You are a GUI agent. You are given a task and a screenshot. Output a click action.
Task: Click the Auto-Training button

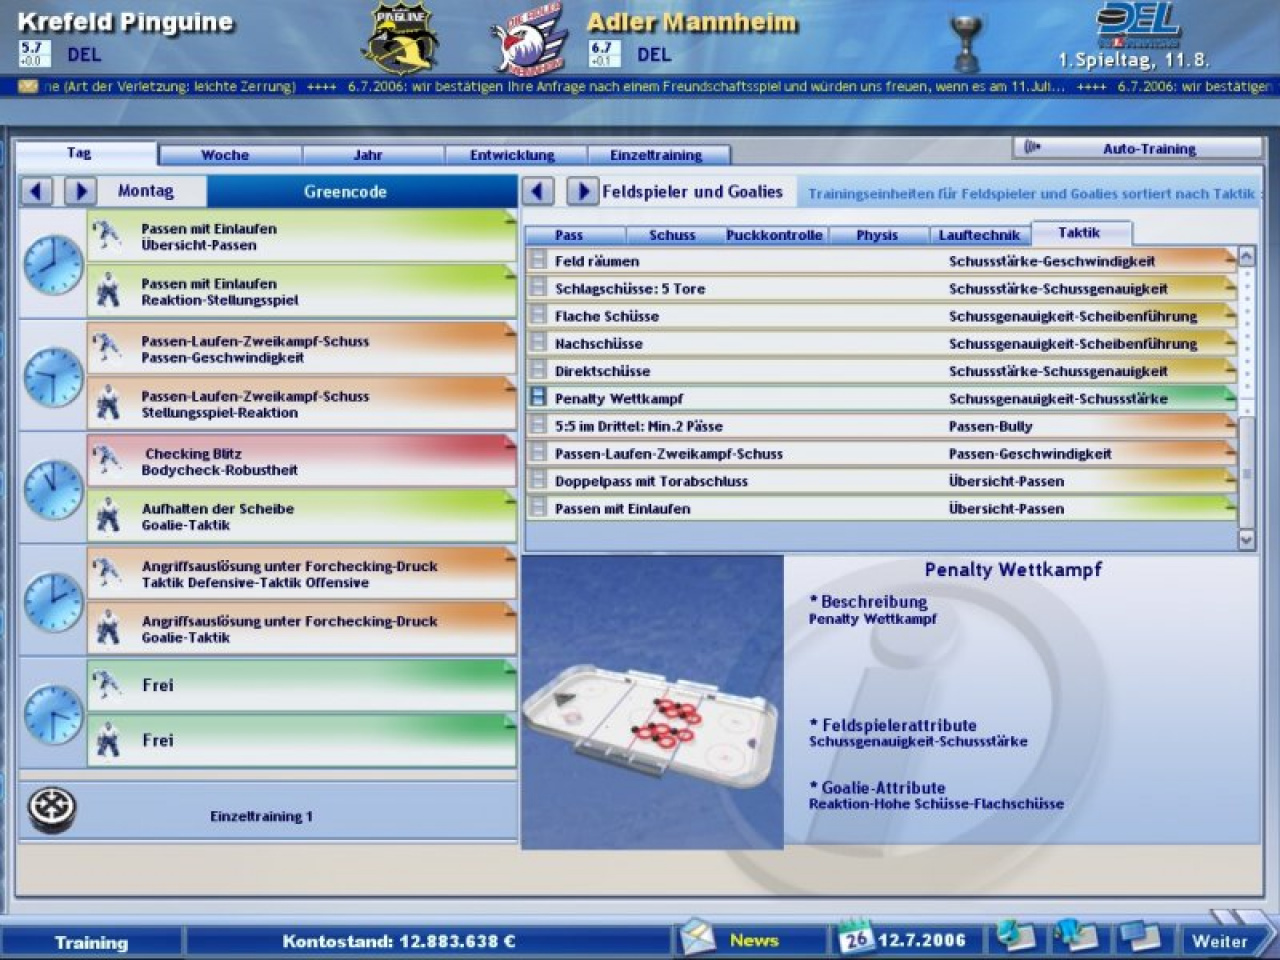tap(1137, 148)
